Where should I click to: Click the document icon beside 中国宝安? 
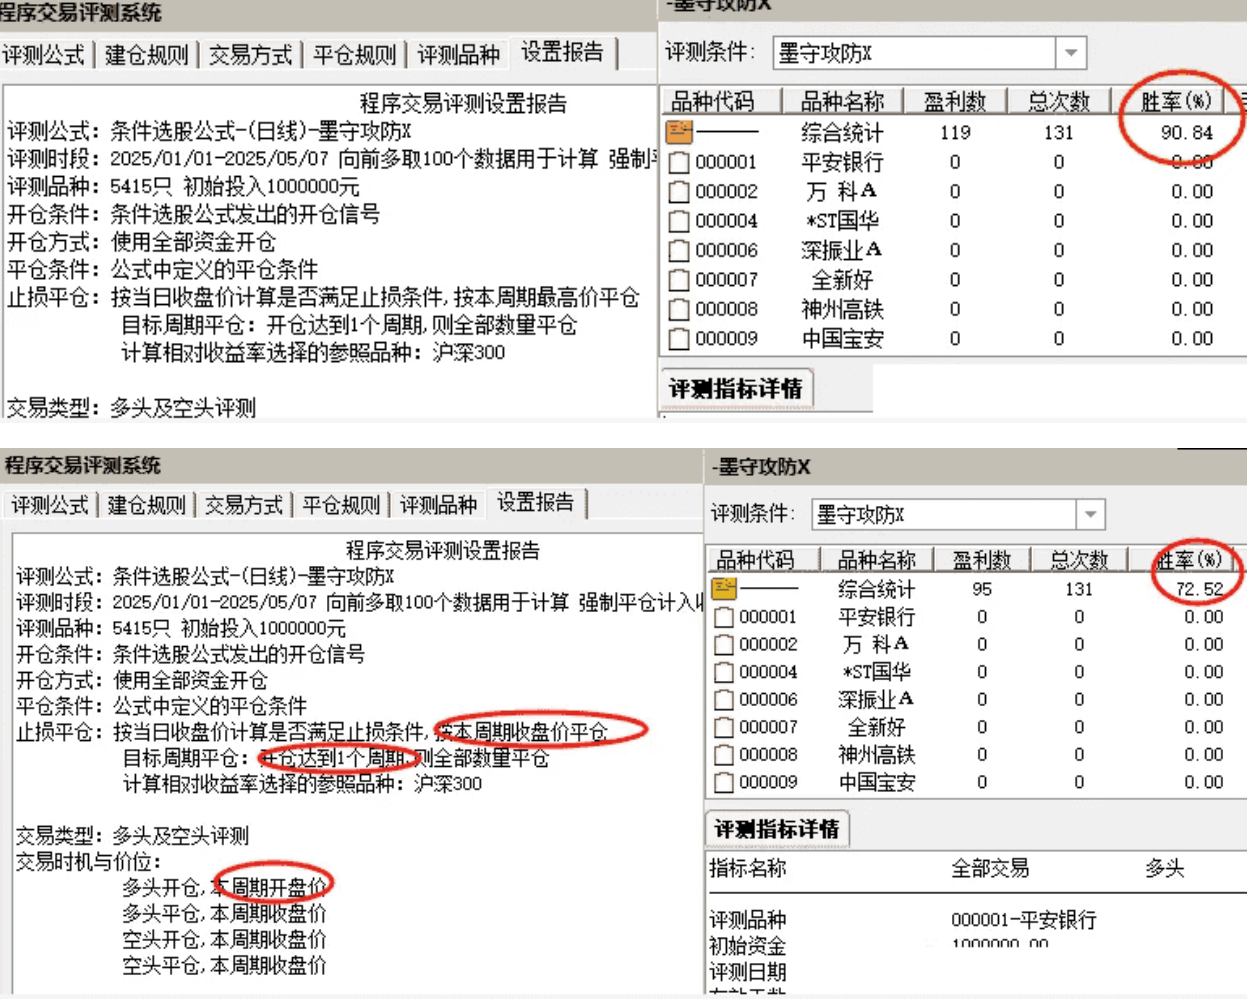(x=678, y=338)
